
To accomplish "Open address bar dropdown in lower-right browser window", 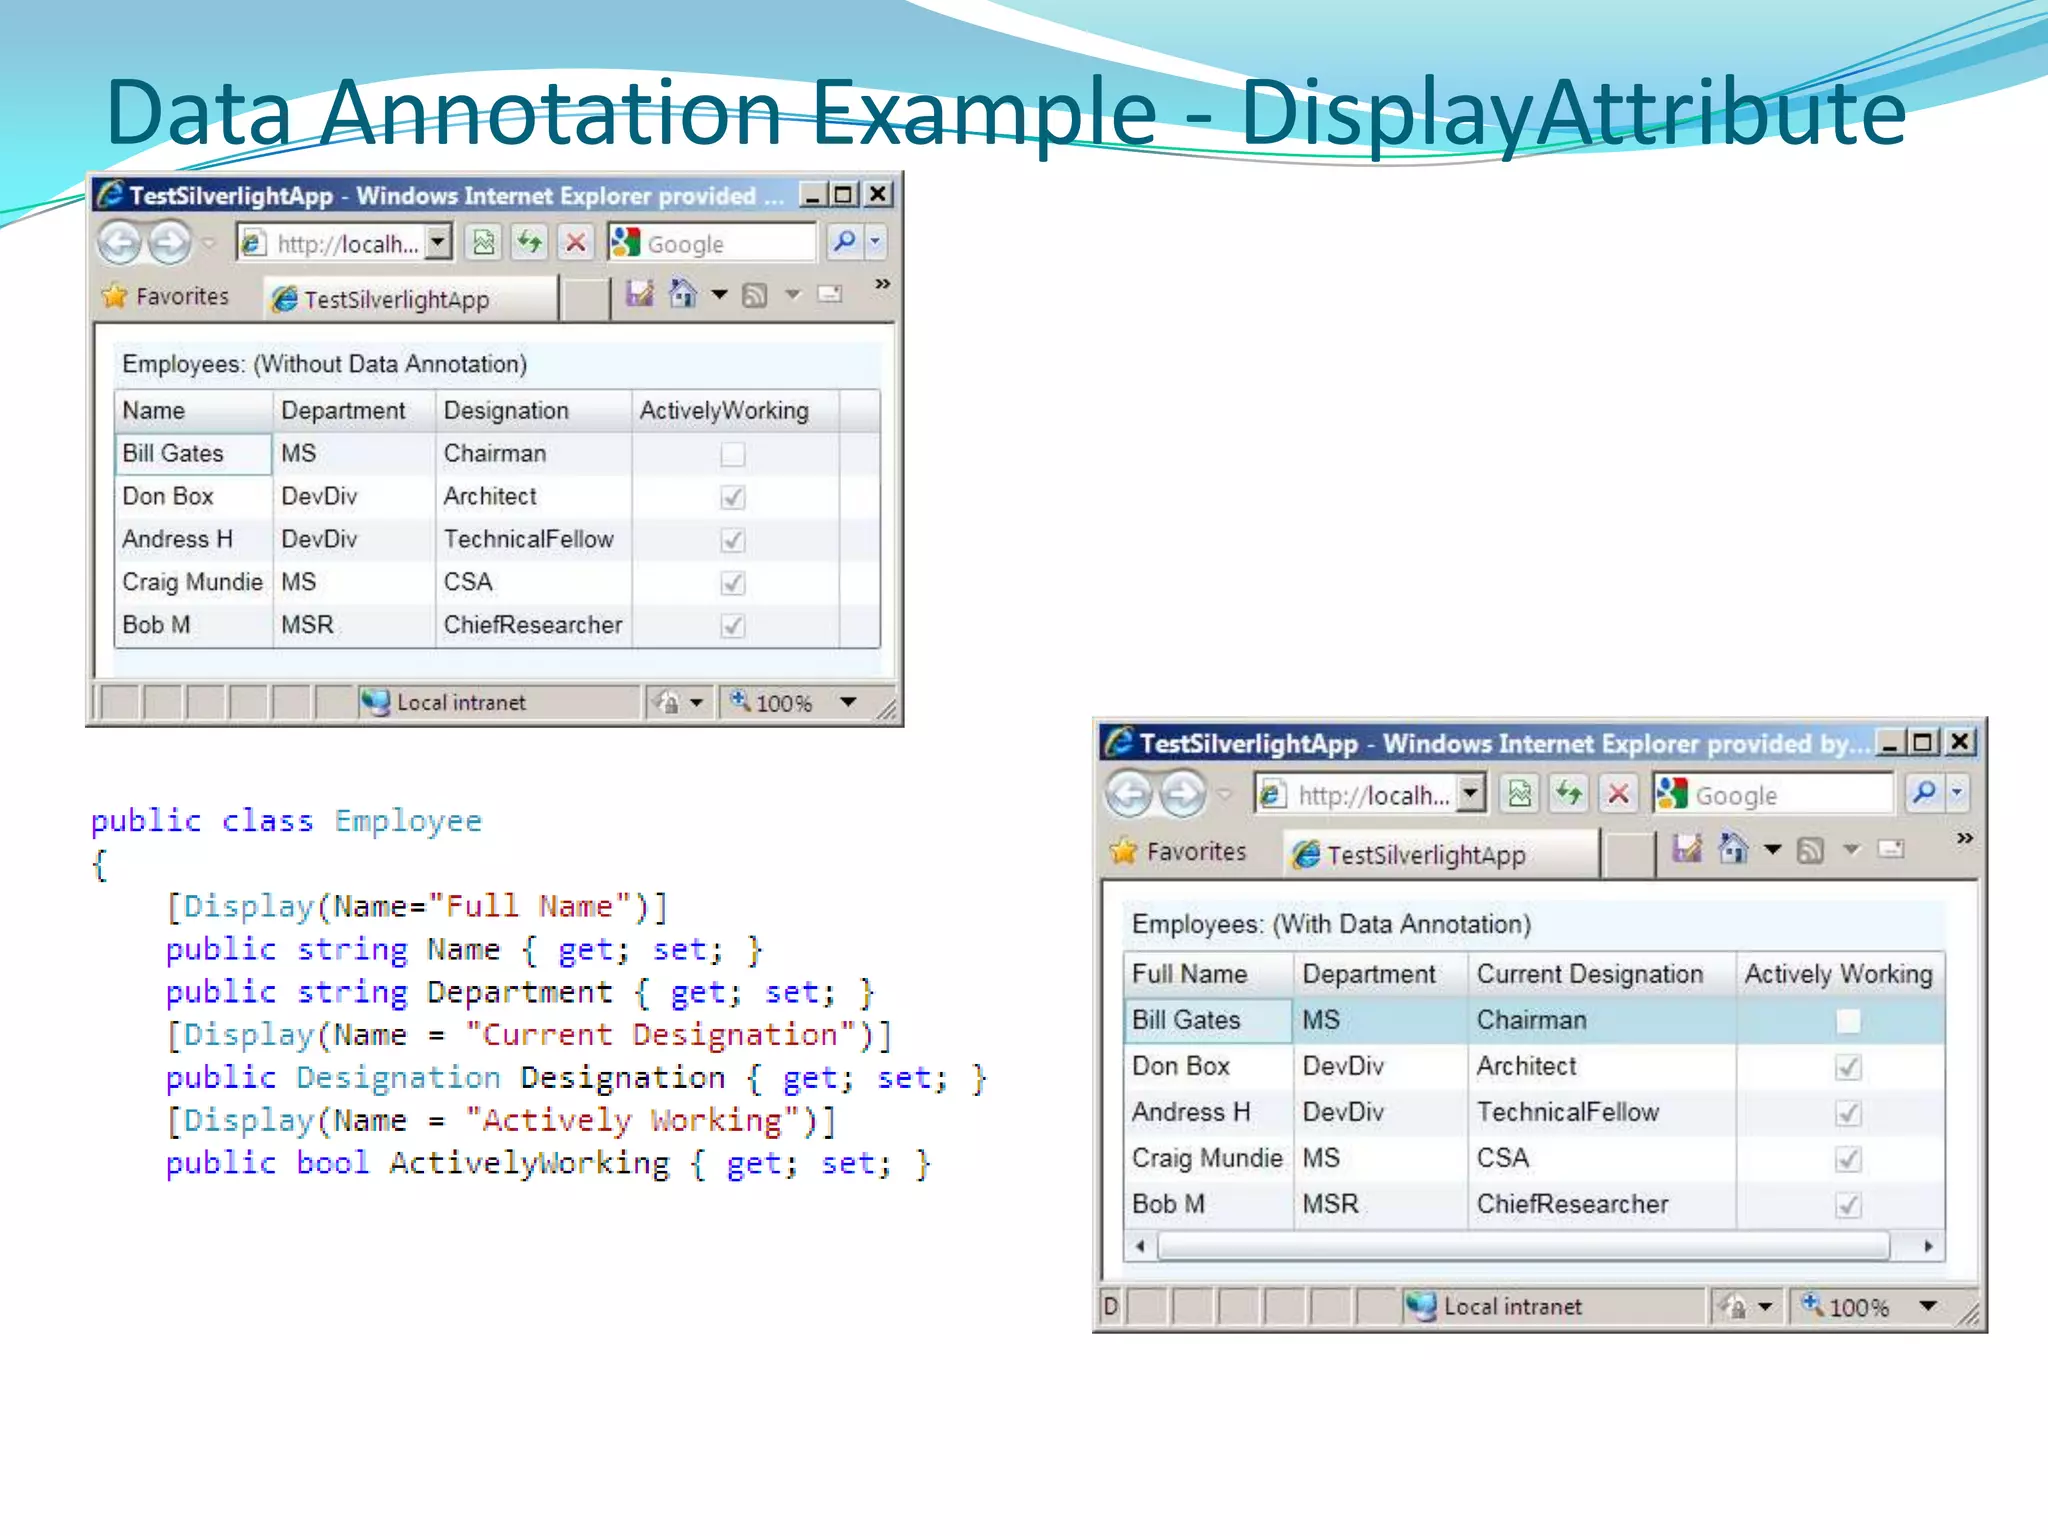I will (1470, 794).
